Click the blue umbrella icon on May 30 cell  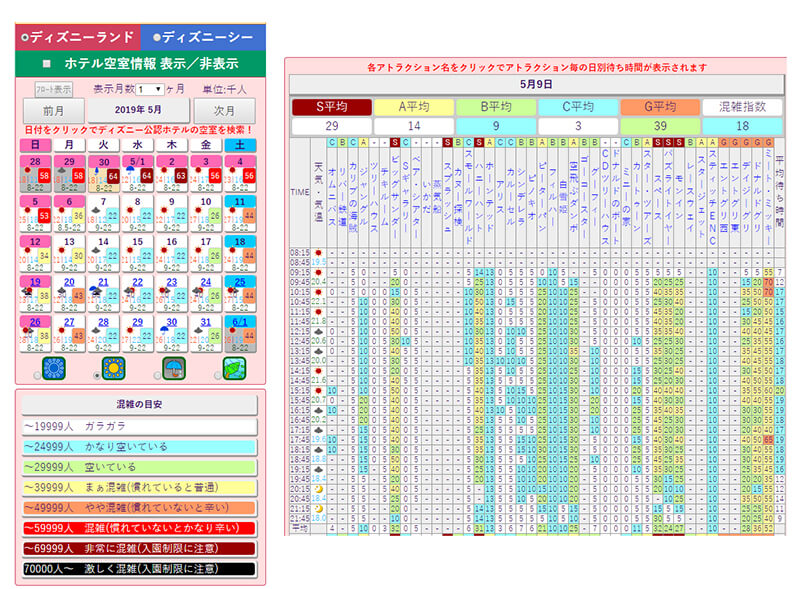[x=164, y=330]
